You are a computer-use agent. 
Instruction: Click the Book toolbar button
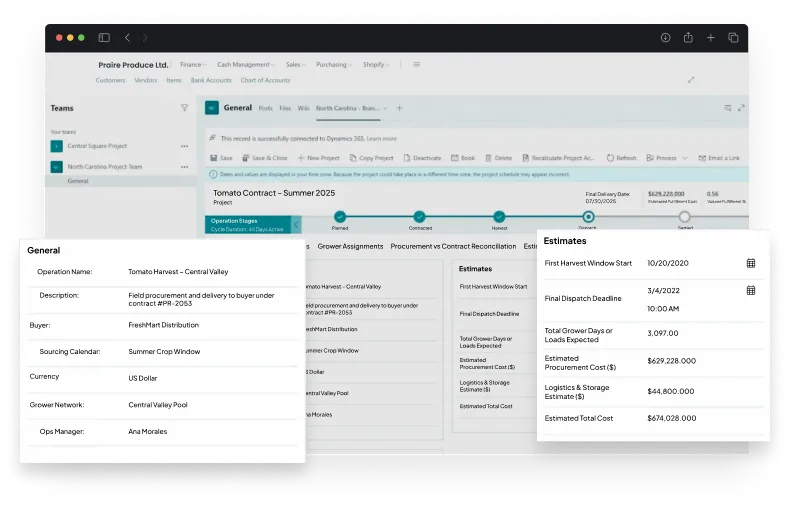point(463,158)
